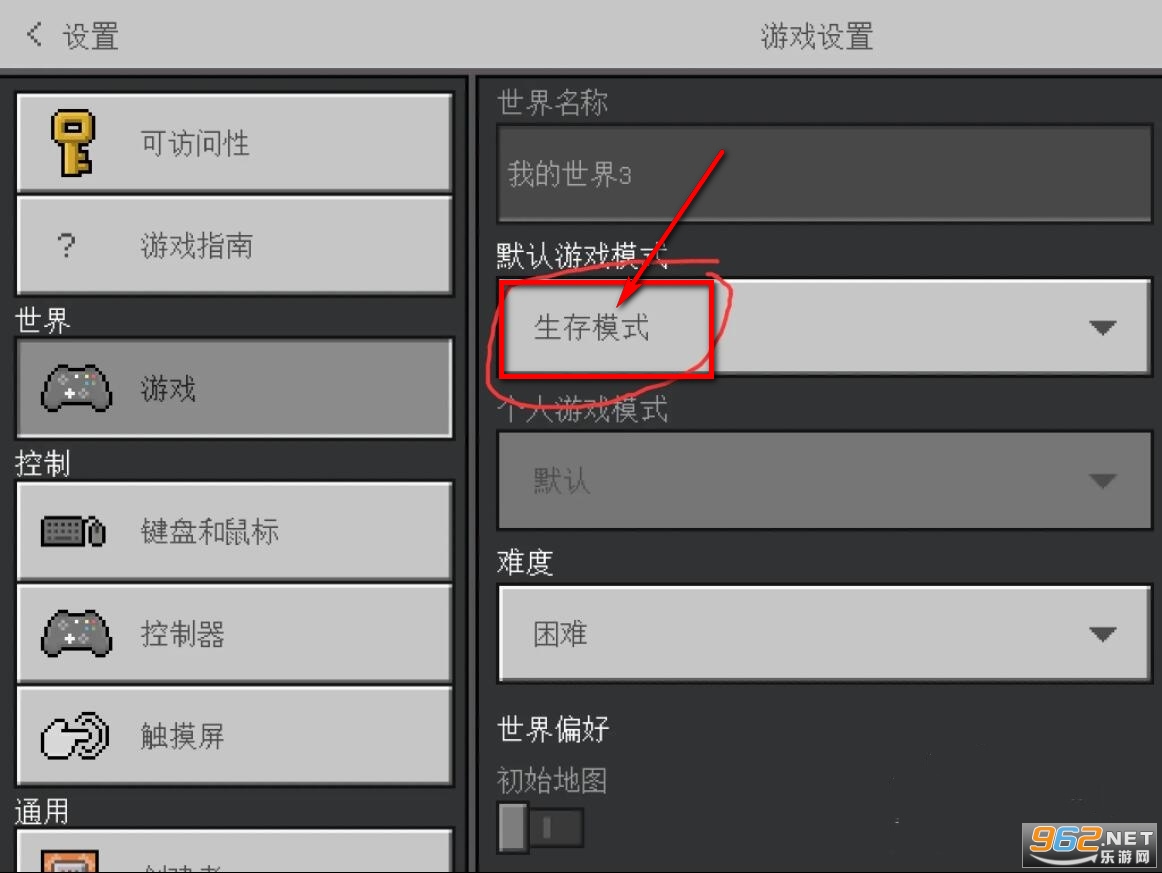Click the keyboard and mouse icon

coord(73,531)
